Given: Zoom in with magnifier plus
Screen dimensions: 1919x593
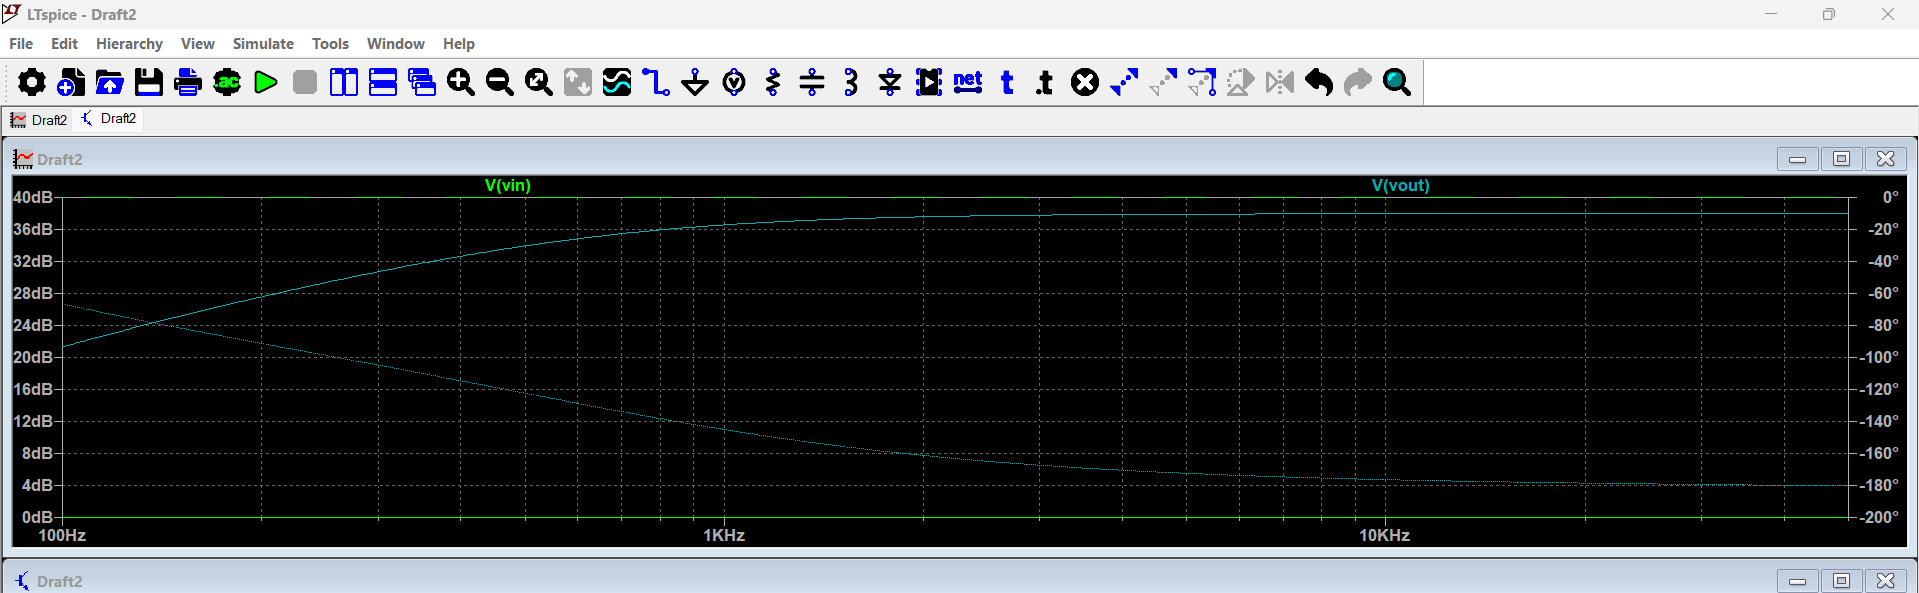Looking at the screenshot, I should coord(461,82).
